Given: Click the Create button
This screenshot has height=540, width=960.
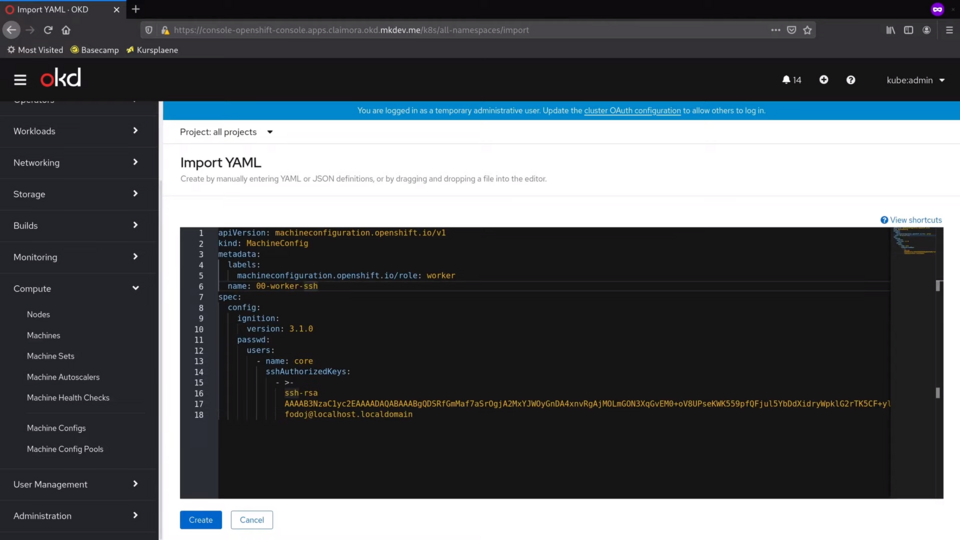Looking at the screenshot, I should (201, 520).
